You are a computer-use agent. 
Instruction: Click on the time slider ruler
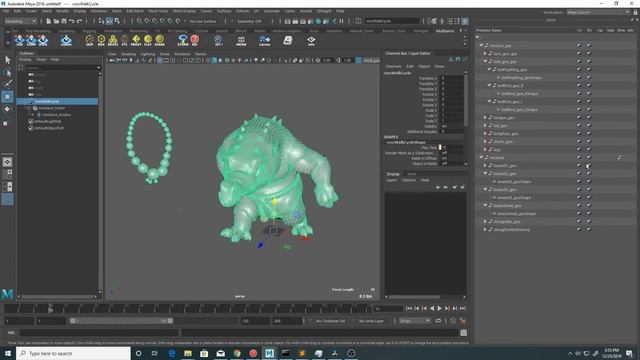coord(188,309)
